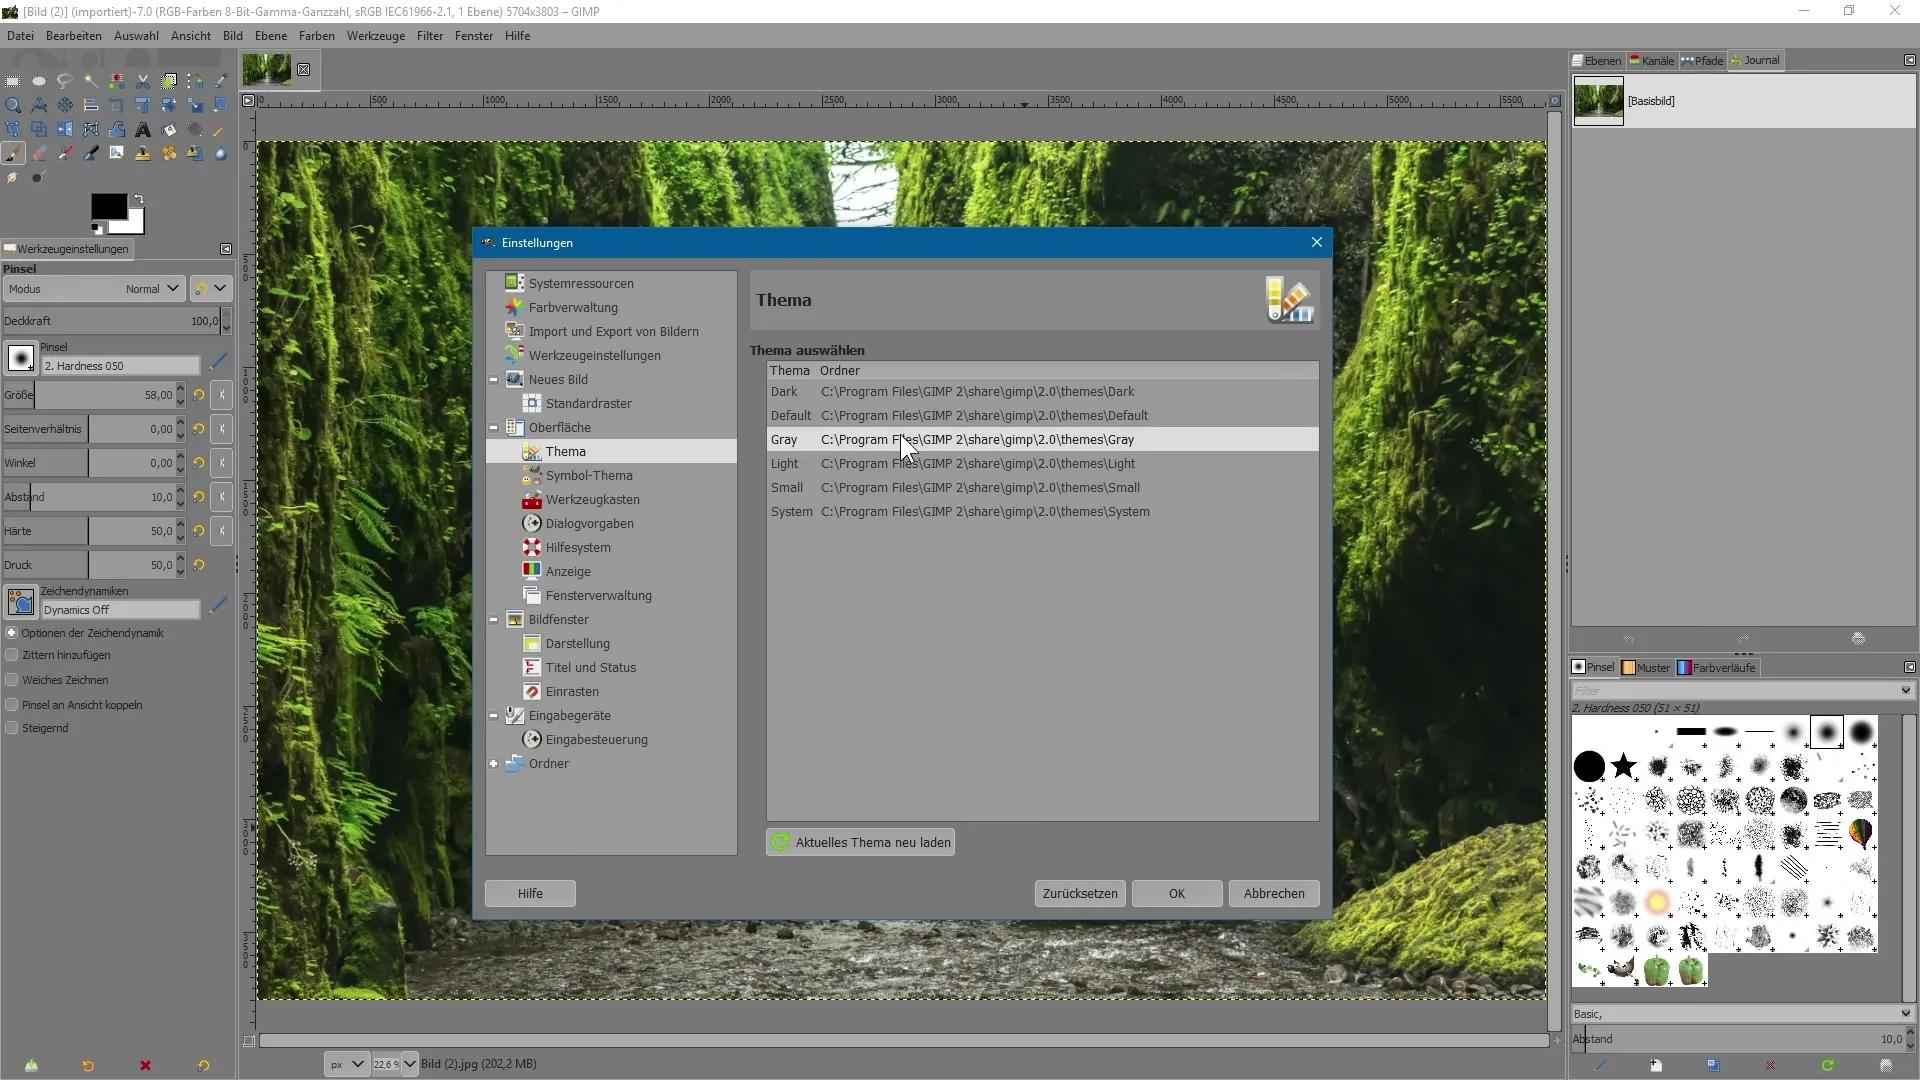Select the Rectangle Select tool
The height and width of the screenshot is (1080, 1920).
click(13, 81)
